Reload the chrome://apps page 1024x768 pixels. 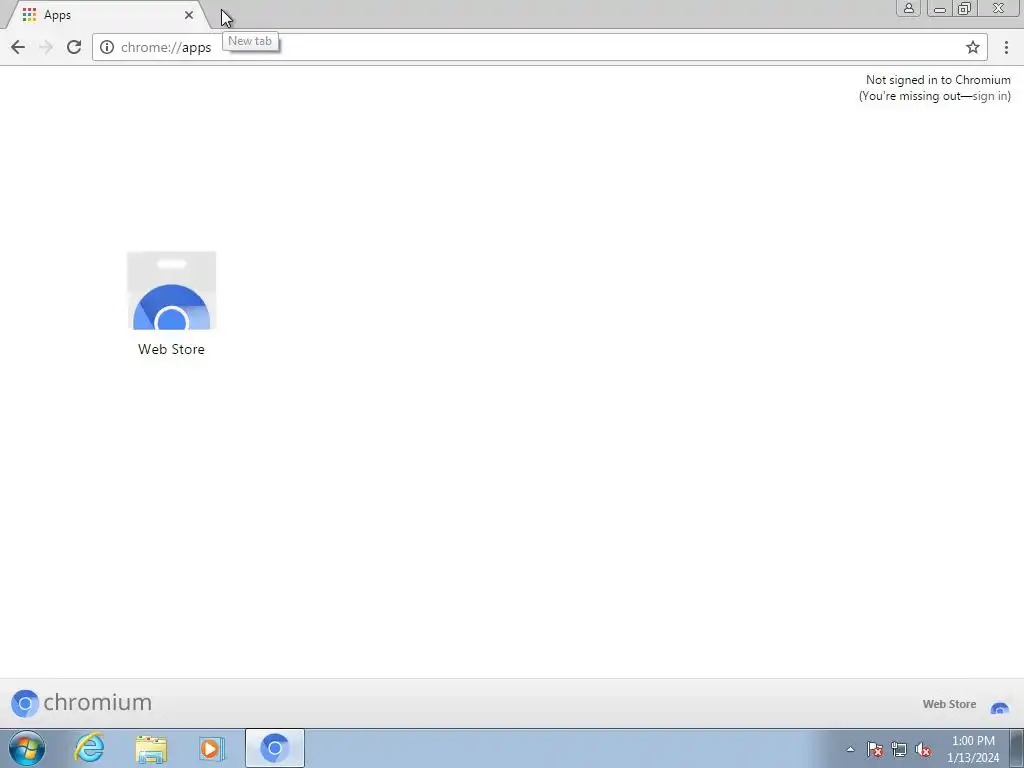(x=74, y=47)
